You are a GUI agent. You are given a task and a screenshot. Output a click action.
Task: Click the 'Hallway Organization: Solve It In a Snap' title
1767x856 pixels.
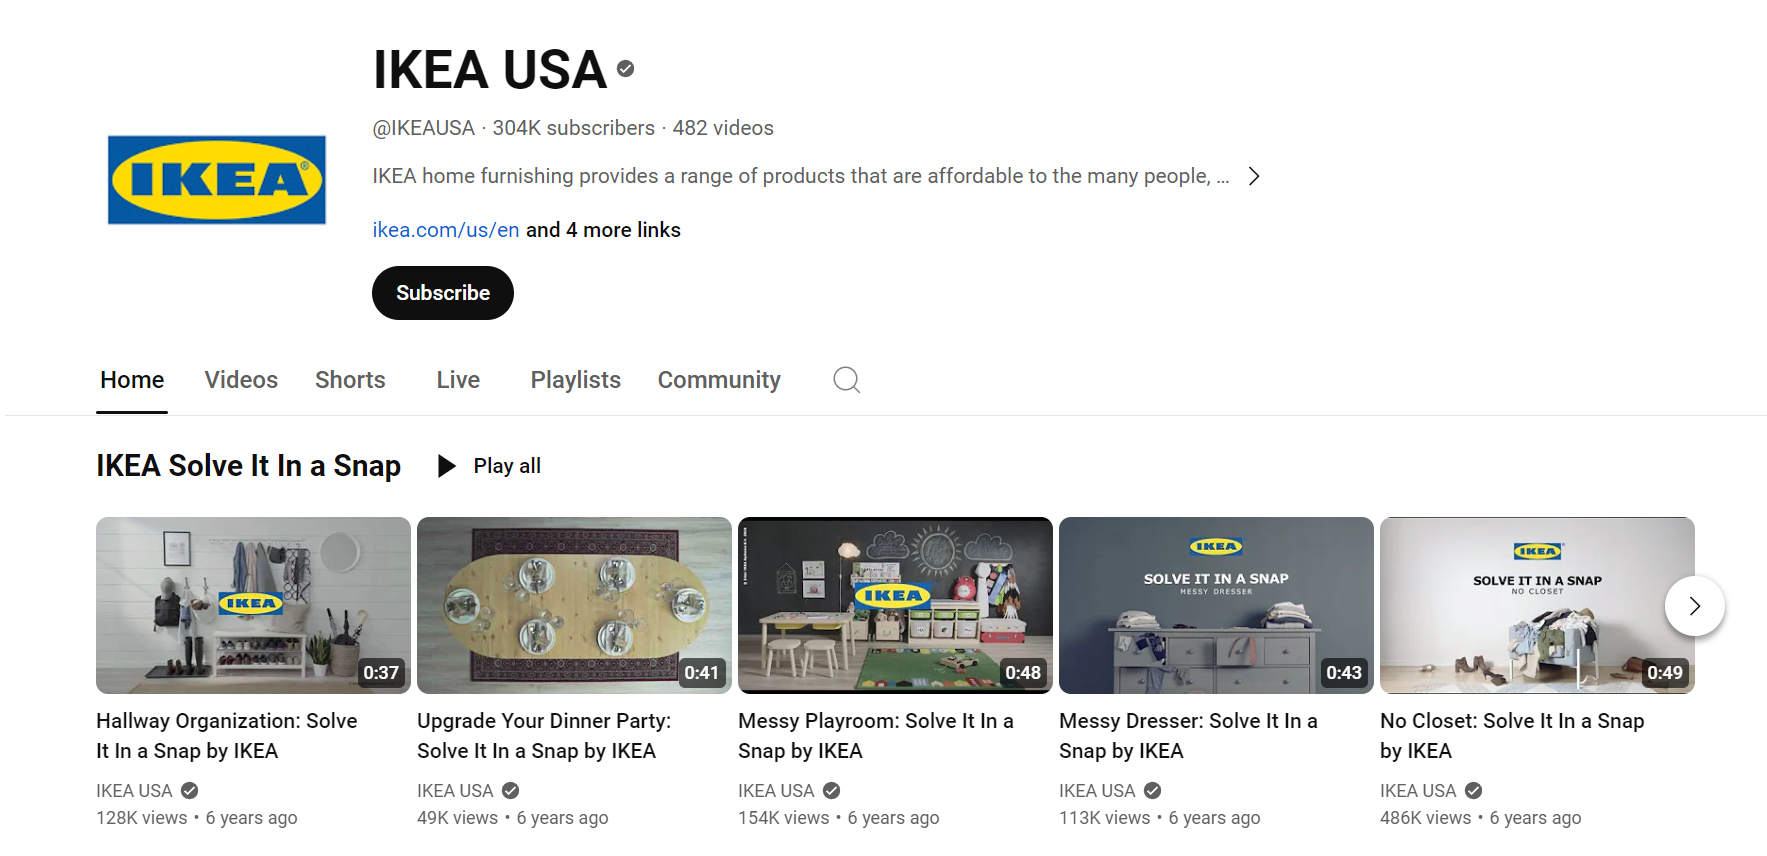[x=227, y=736]
